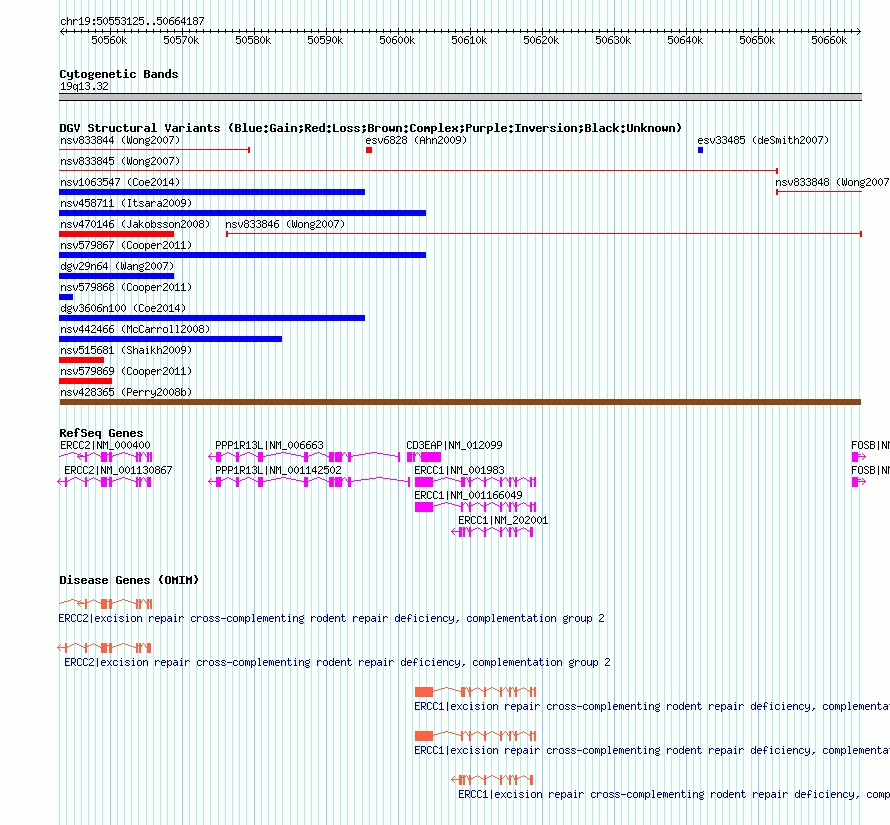
Task: Click the first OMIM ERCC2 orange gene glyph
Action: coord(106,604)
